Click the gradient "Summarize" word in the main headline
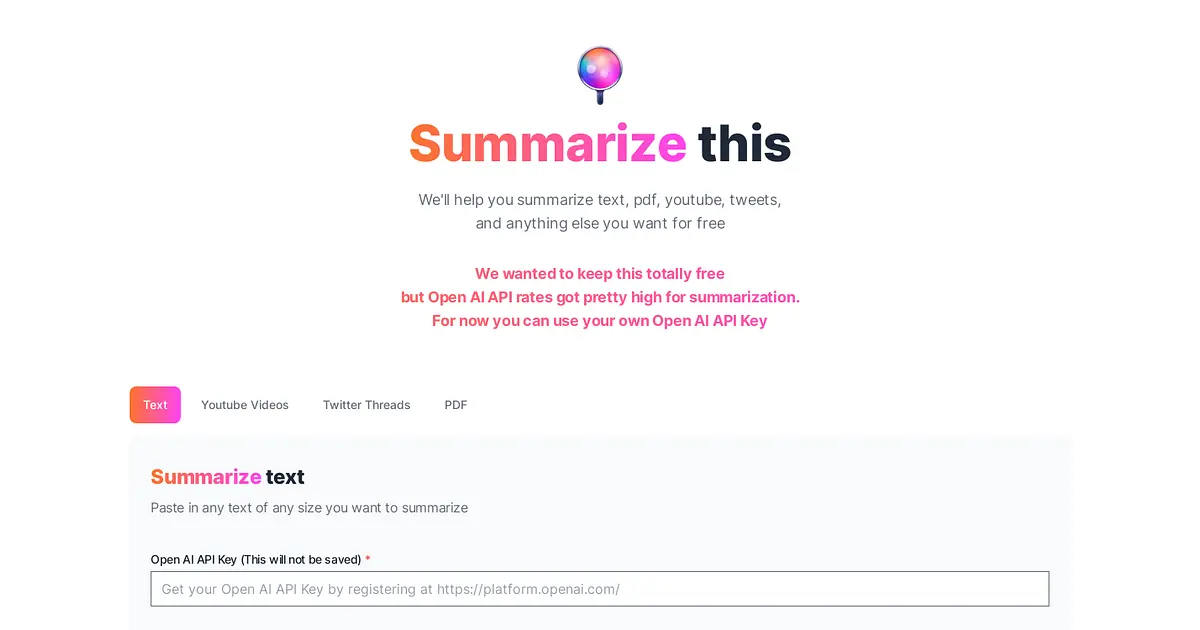Viewport: 1200px width, 630px height. 548,143
